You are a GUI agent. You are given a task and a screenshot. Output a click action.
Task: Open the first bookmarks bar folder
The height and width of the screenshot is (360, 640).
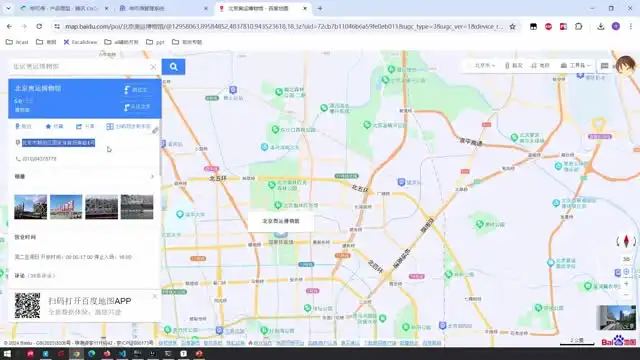(x=17, y=42)
